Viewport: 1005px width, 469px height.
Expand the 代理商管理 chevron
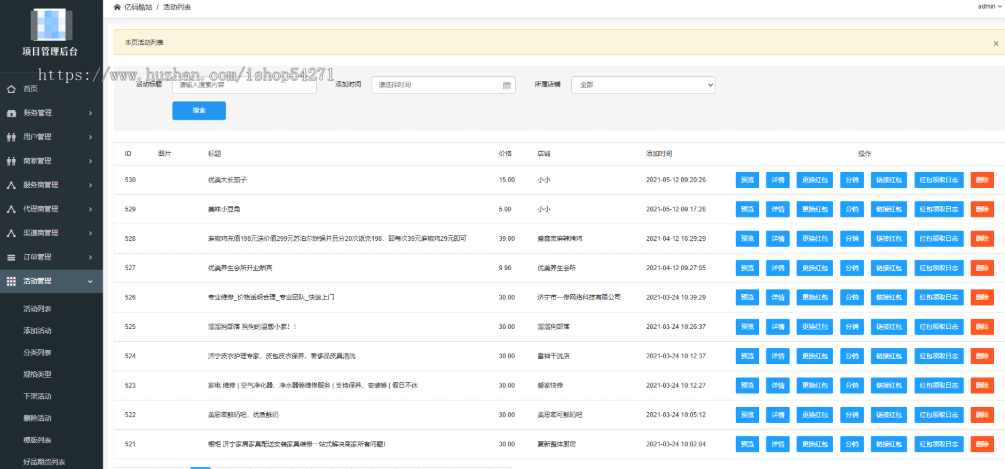pyautogui.click(x=90, y=209)
